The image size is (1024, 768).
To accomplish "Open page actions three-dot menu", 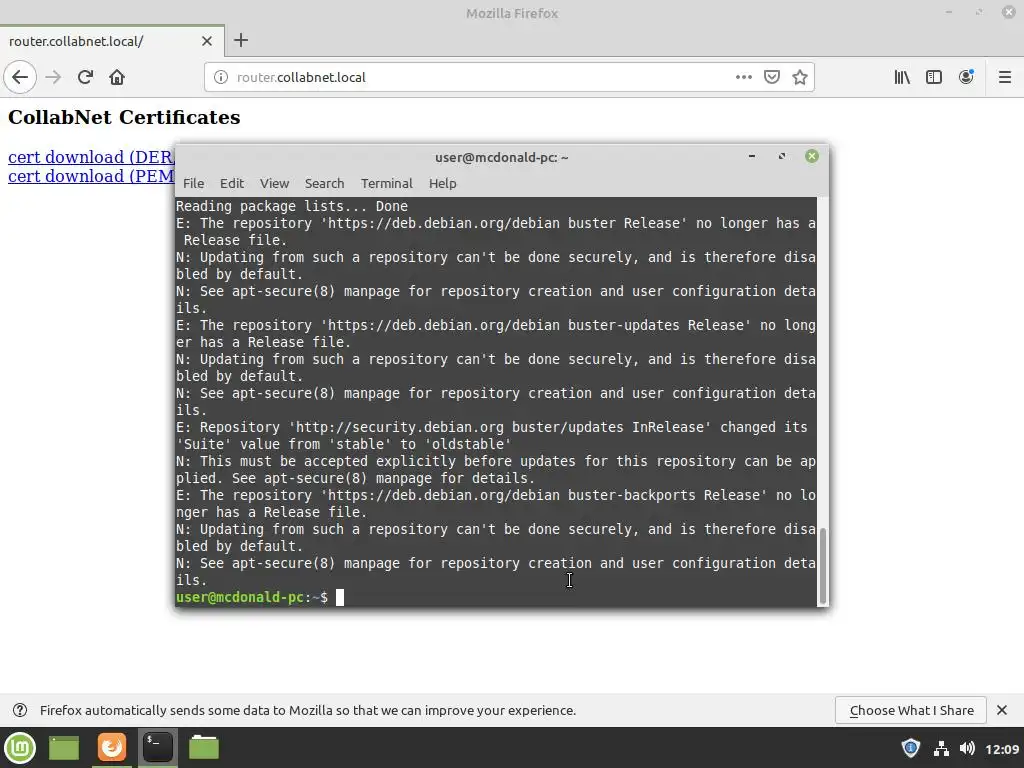I will click(x=743, y=77).
